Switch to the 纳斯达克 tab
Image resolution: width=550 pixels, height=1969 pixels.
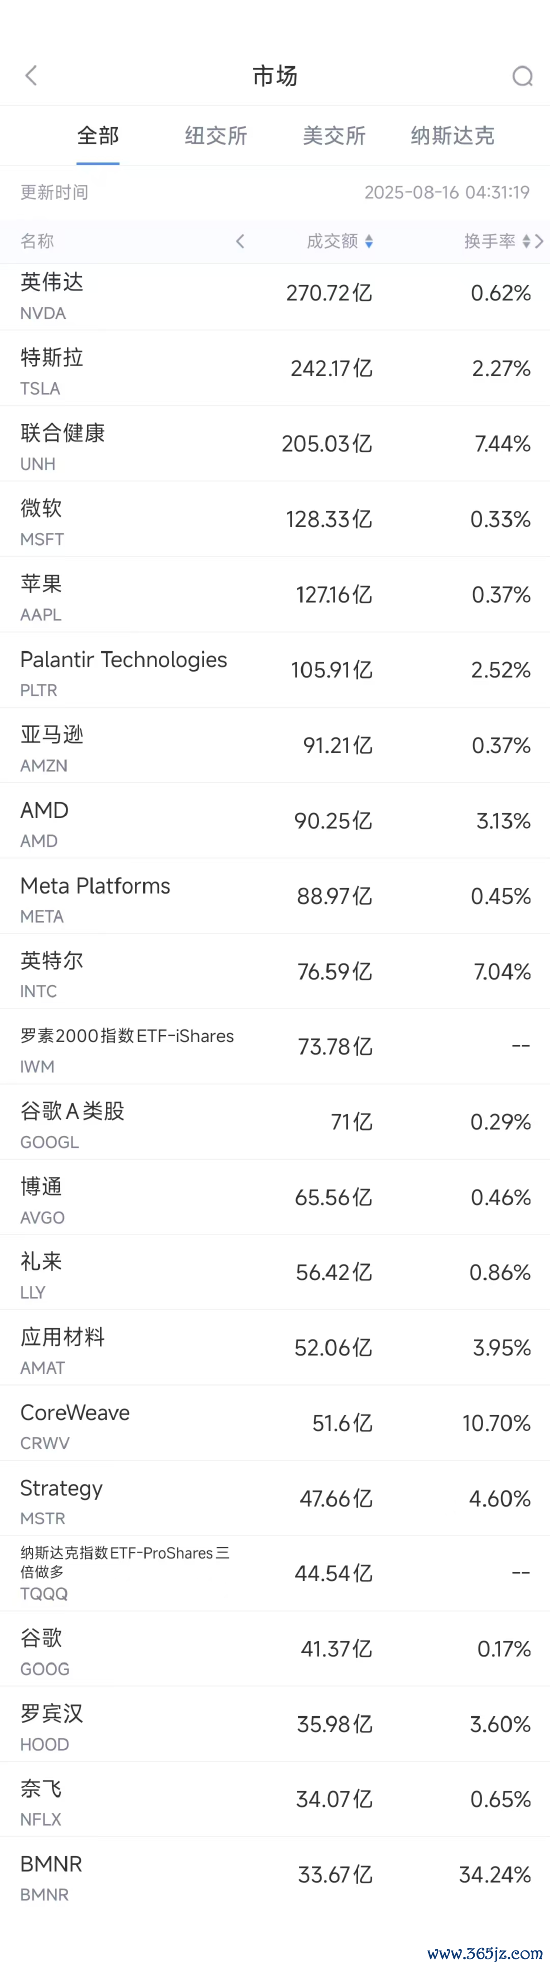[453, 136]
